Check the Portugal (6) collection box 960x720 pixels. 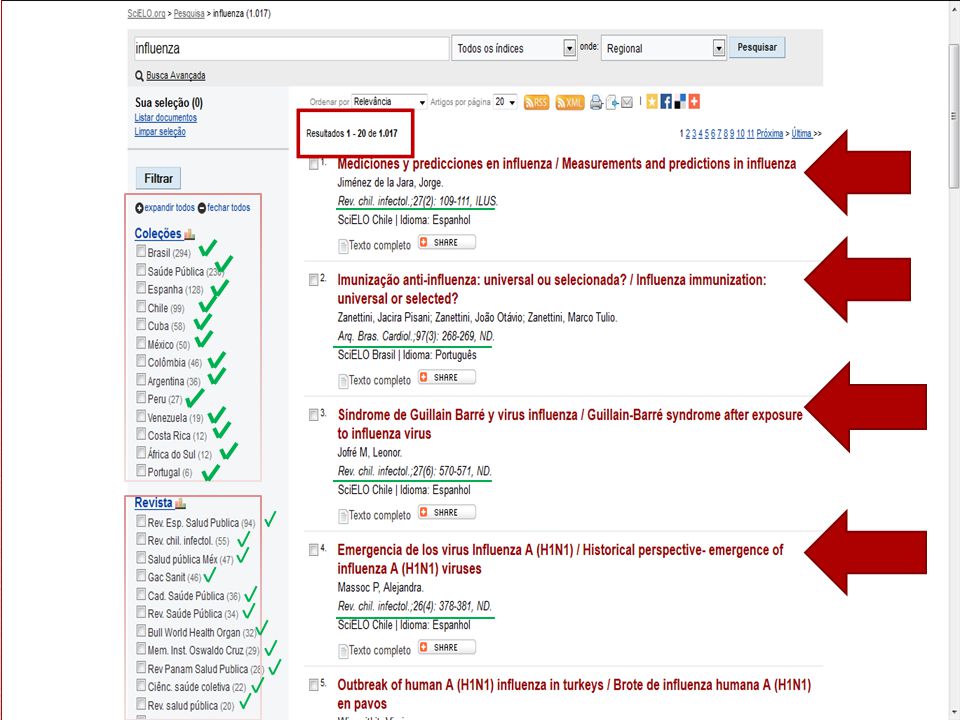[141, 470]
